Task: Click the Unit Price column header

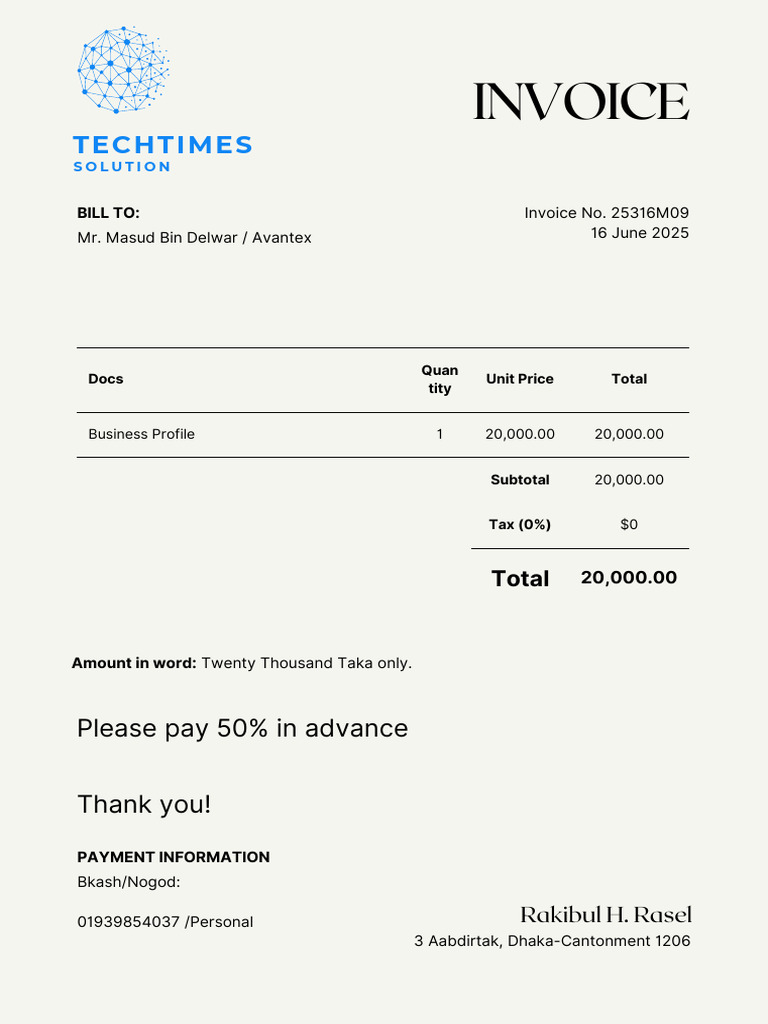Action: coord(520,379)
